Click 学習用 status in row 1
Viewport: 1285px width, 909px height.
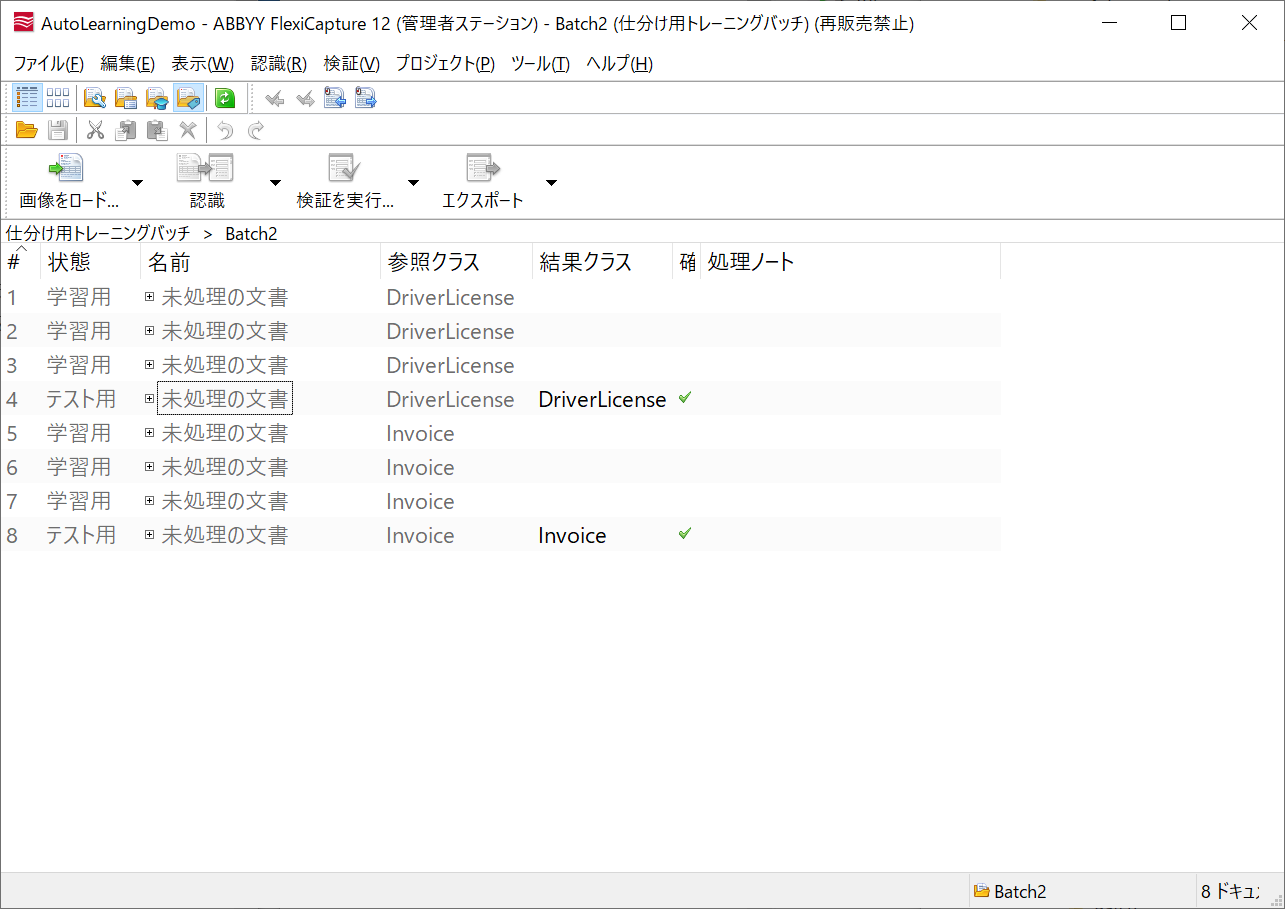(79, 297)
